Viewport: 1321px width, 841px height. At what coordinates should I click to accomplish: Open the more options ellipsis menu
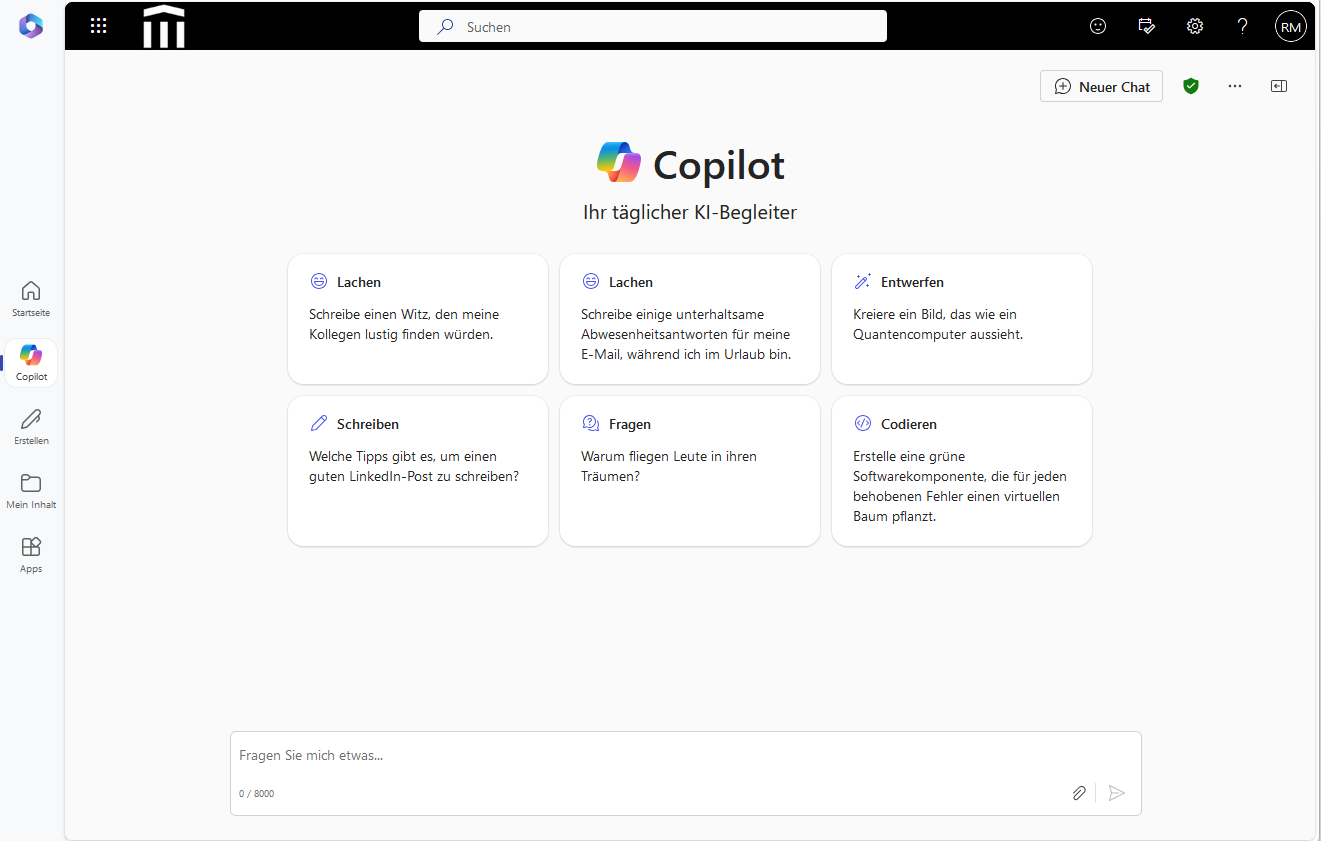click(1235, 86)
